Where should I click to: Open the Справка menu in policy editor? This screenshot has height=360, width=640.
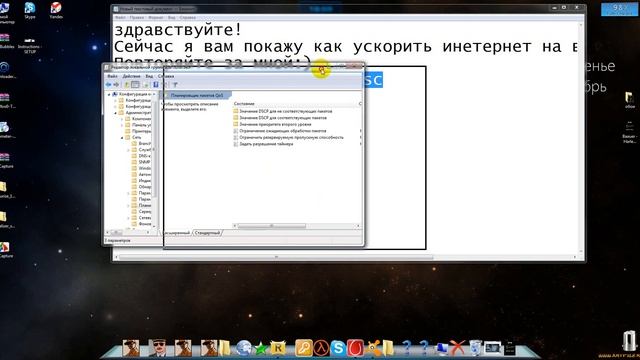[166, 76]
